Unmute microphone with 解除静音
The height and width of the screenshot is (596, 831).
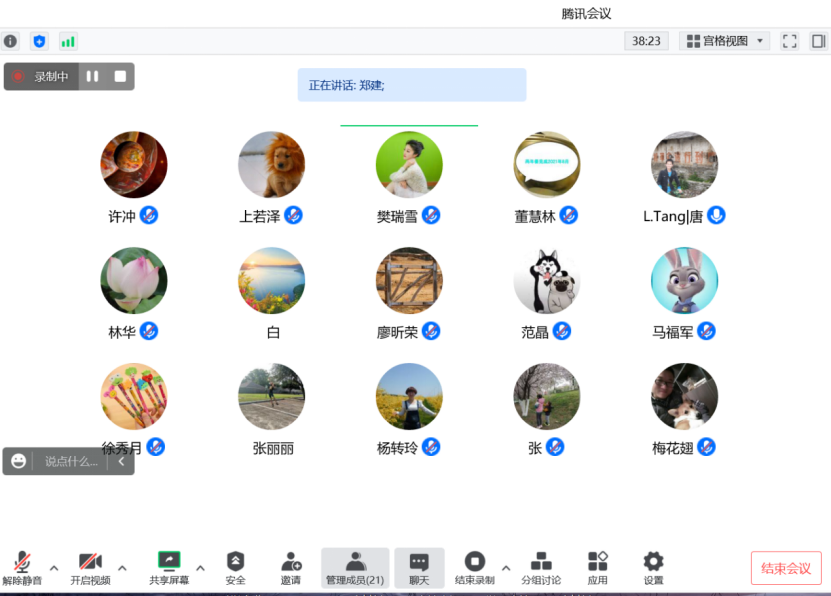coord(22,568)
